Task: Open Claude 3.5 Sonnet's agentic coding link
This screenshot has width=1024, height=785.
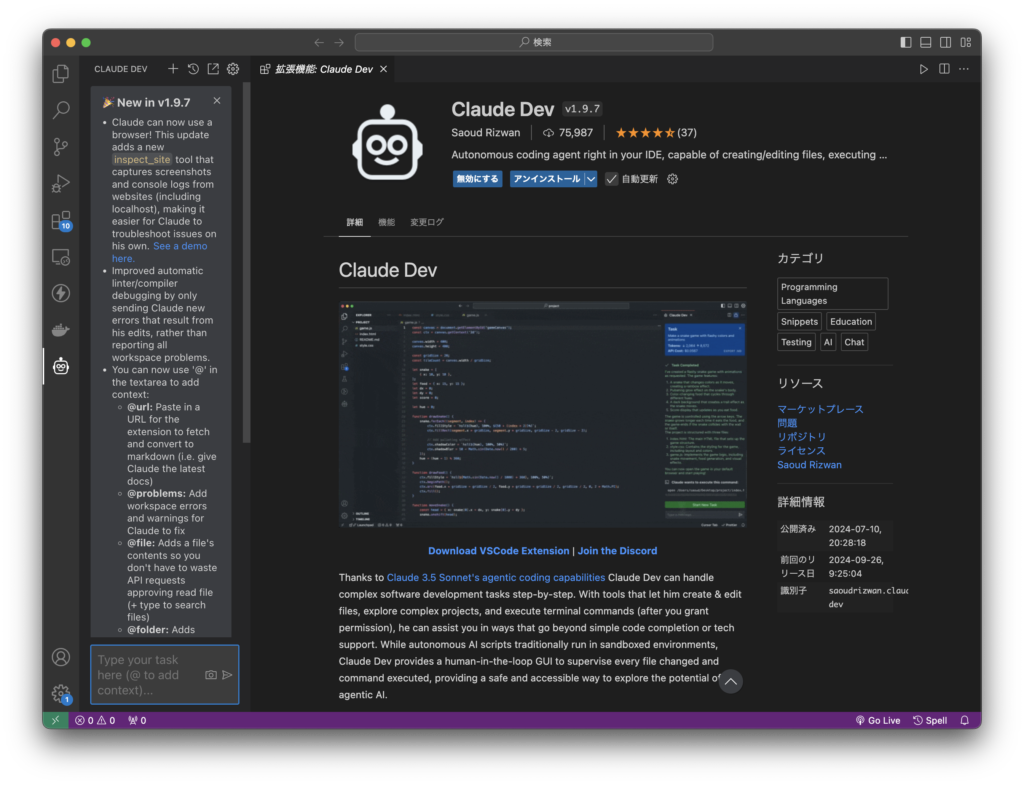Action: pos(496,577)
